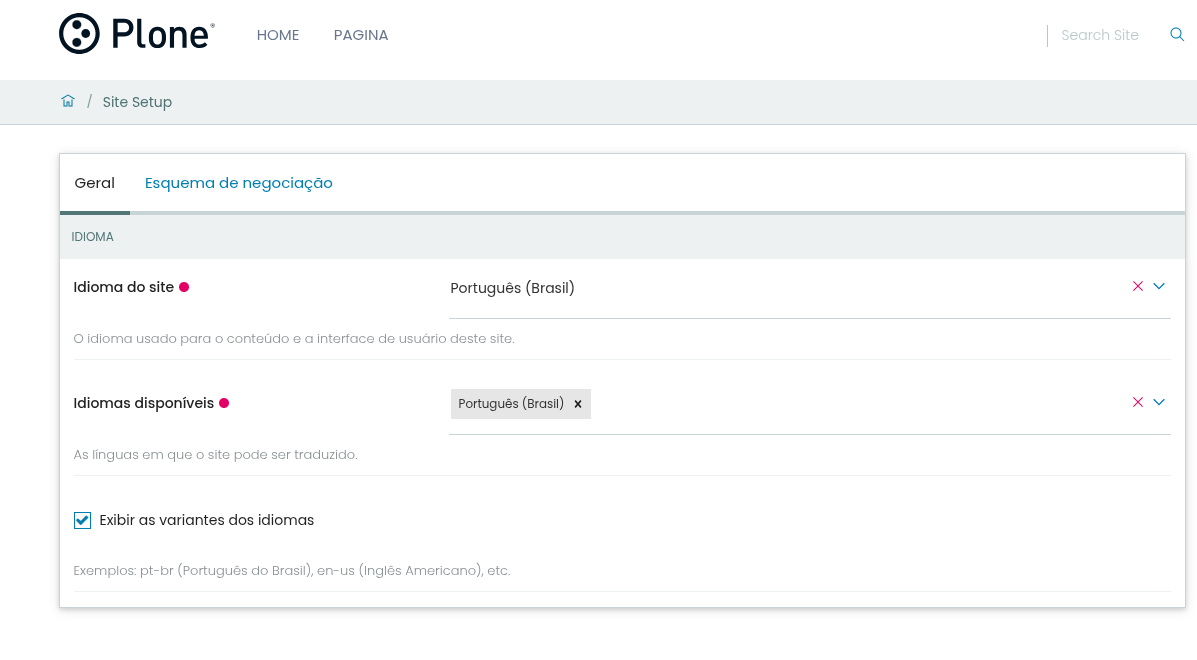The width and height of the screenshot is (1197, 660).
Task: Focus the Search Site input field
Action: tap(1100, 35)
